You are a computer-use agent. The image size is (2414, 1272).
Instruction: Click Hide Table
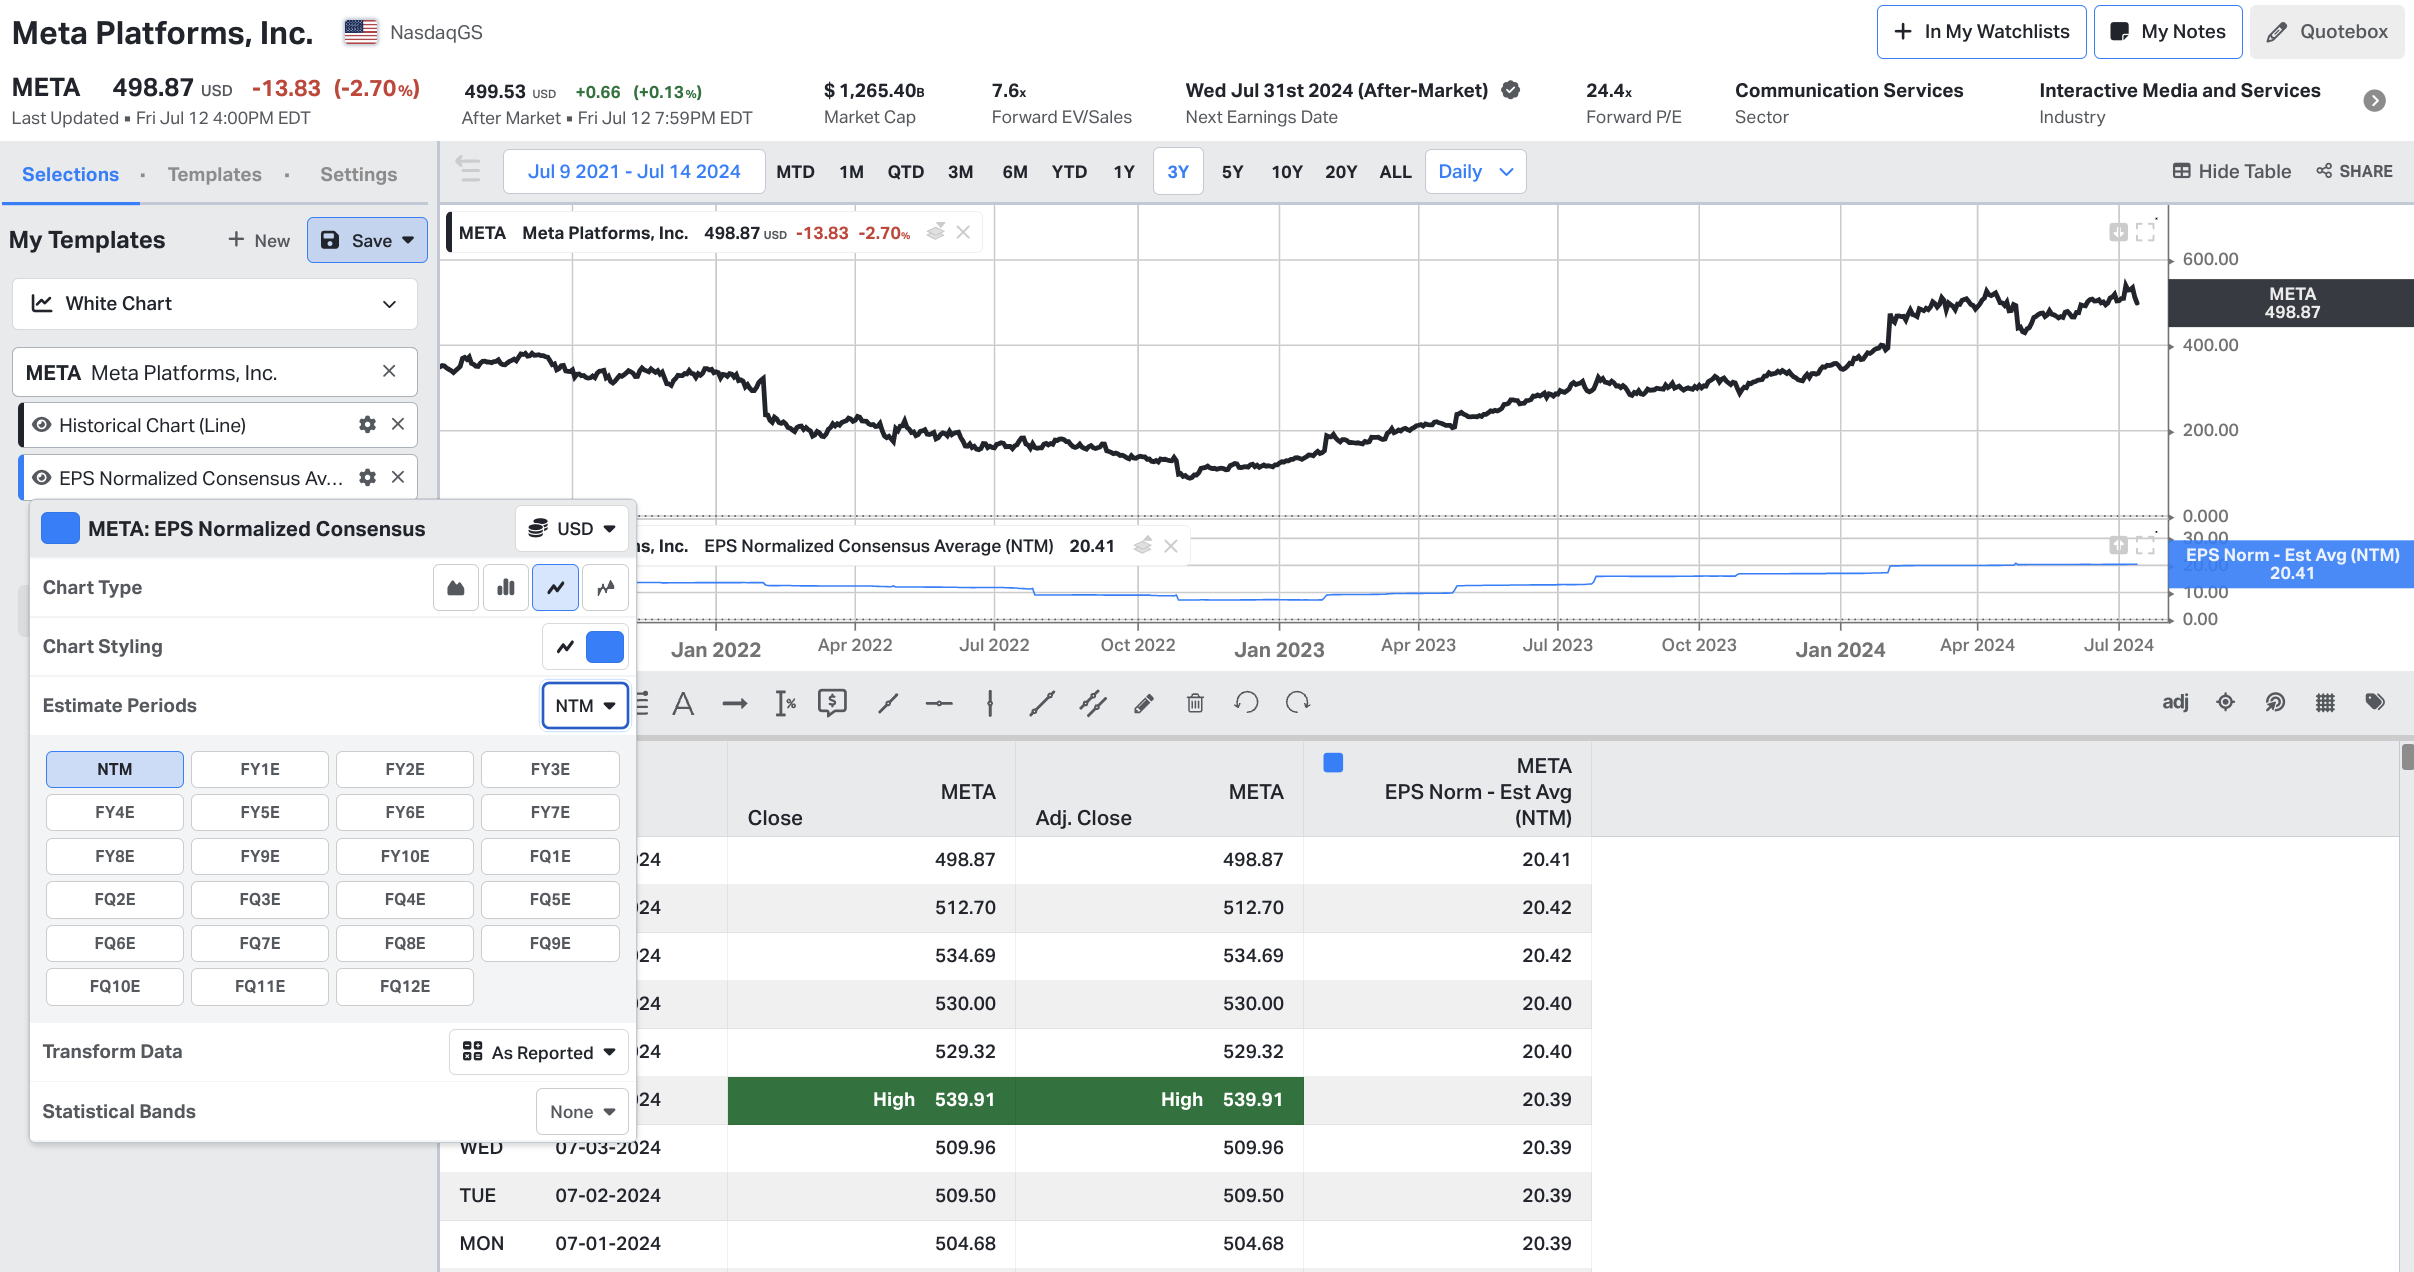2231,171
